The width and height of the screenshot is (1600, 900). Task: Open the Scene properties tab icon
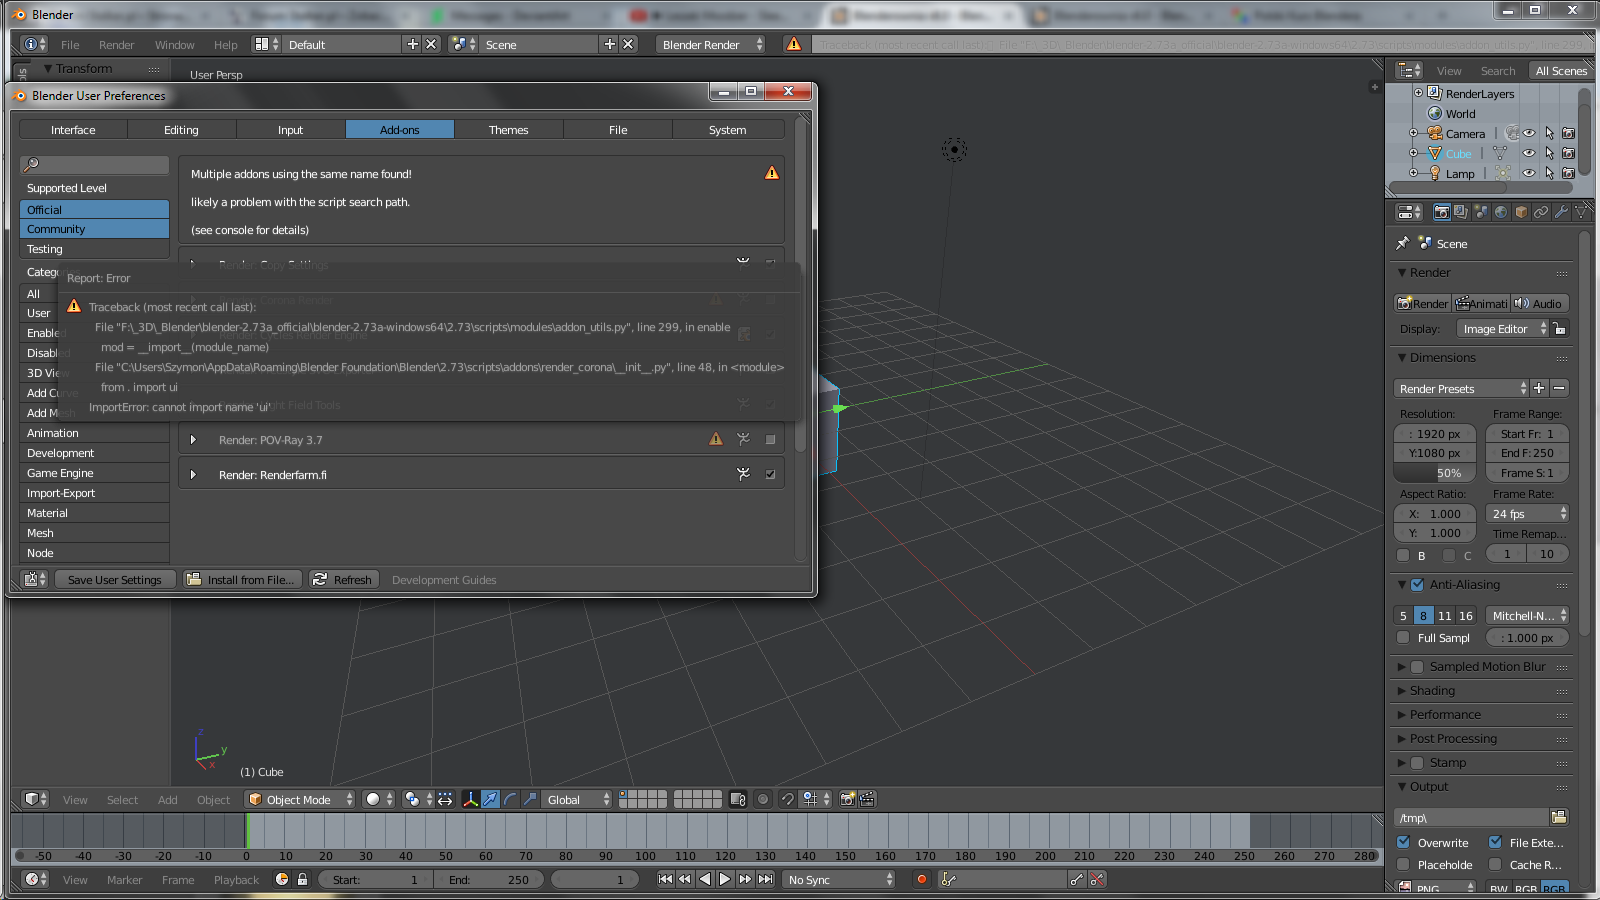pyautogui.click(x=1481, y=212)
